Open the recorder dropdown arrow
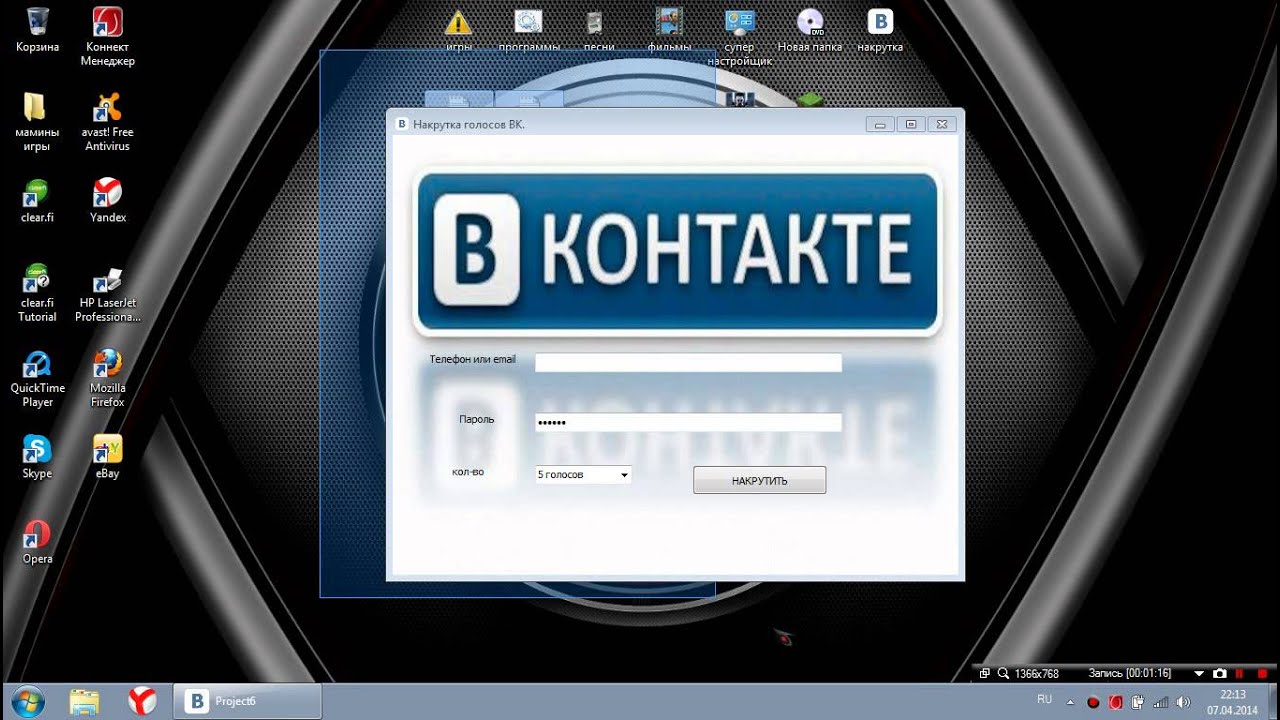 (1200, 674)
